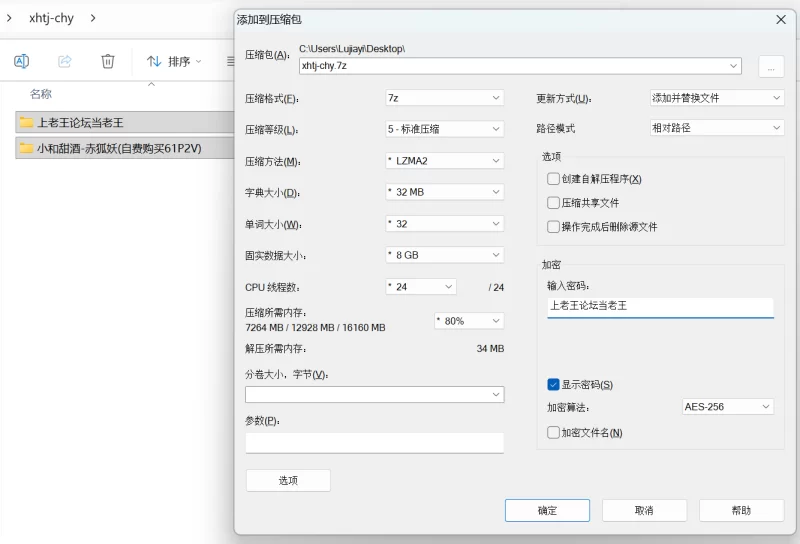Open the 压缩格式 7z dropdown

click(444, 98)
